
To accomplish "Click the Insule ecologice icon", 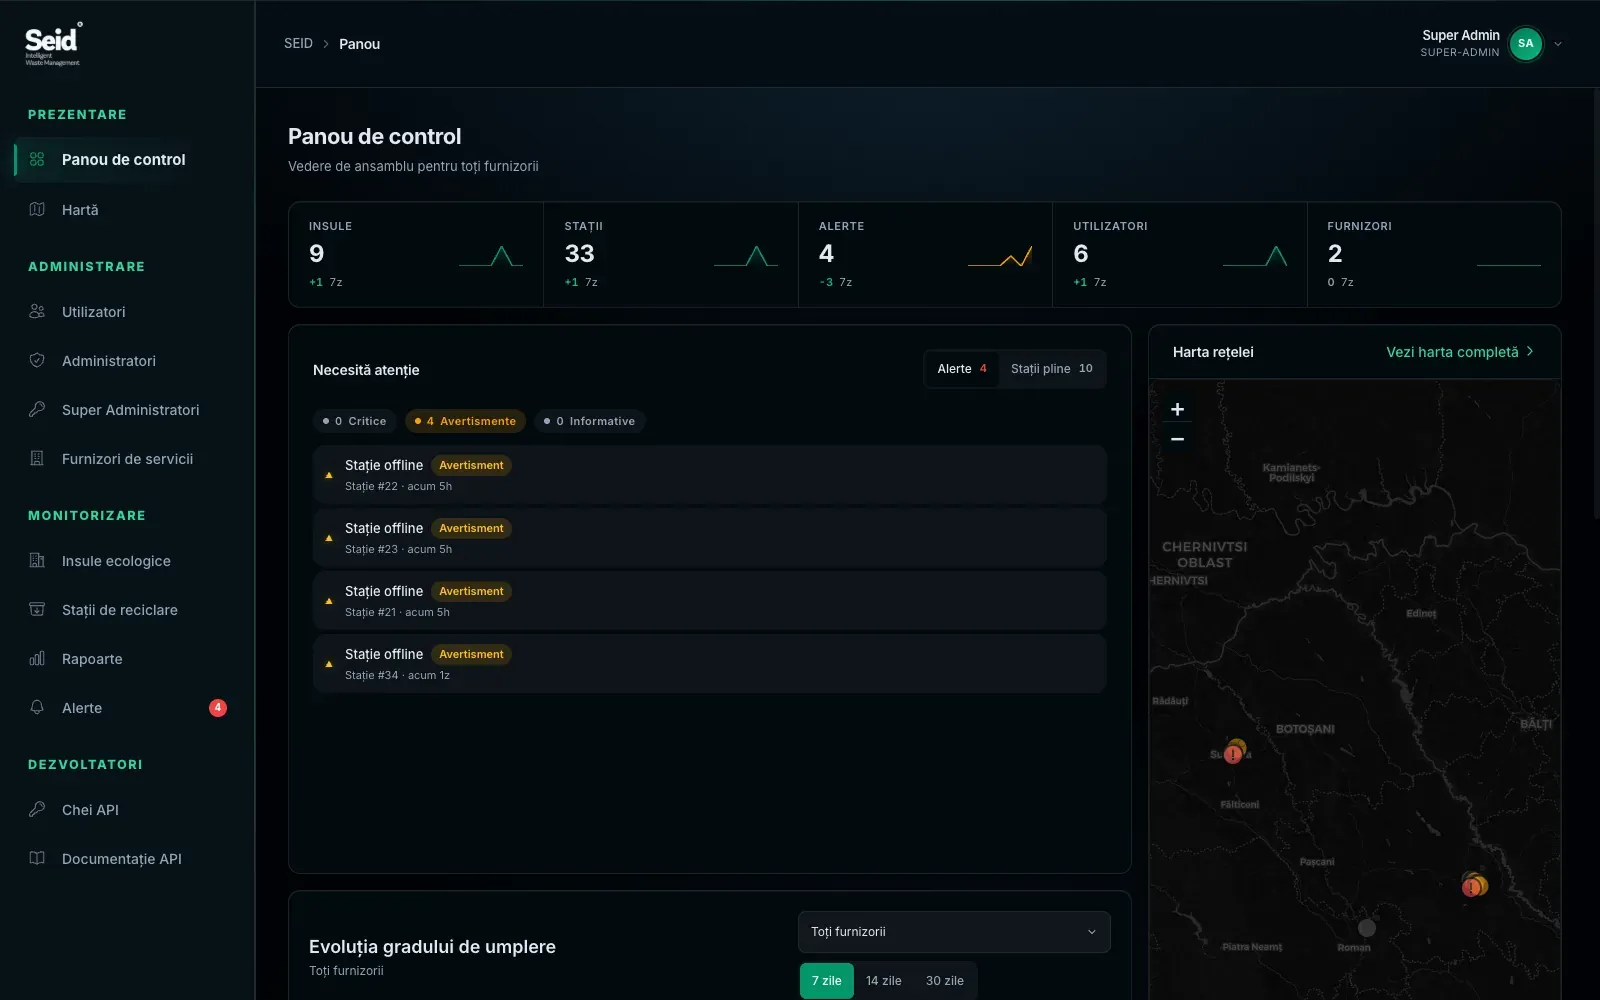I will point(37,560).
